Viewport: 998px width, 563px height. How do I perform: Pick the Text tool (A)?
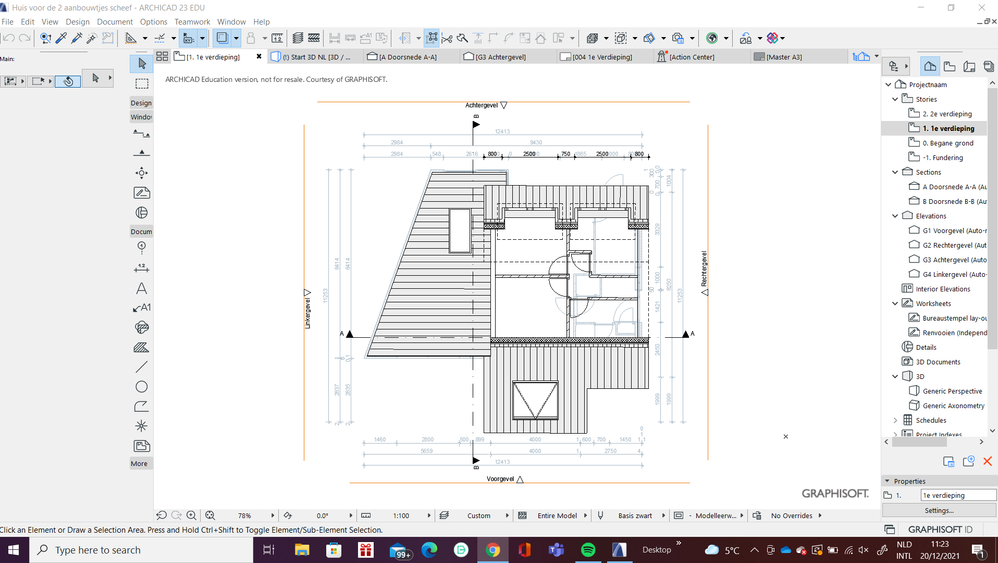(141, 288)
